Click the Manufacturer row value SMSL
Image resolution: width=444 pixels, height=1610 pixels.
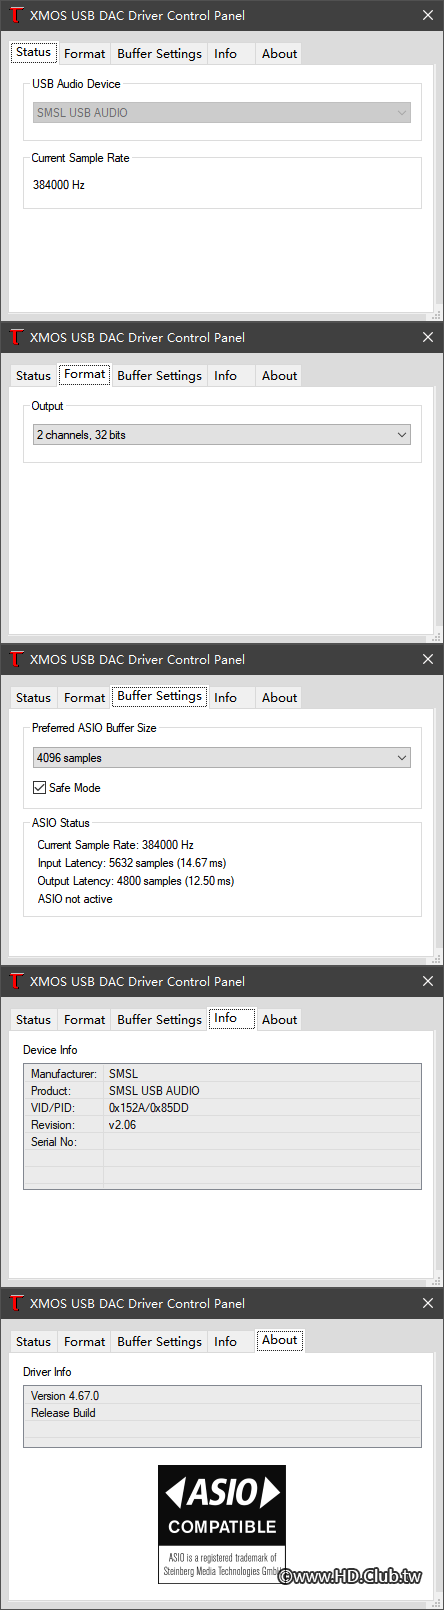123,1074
